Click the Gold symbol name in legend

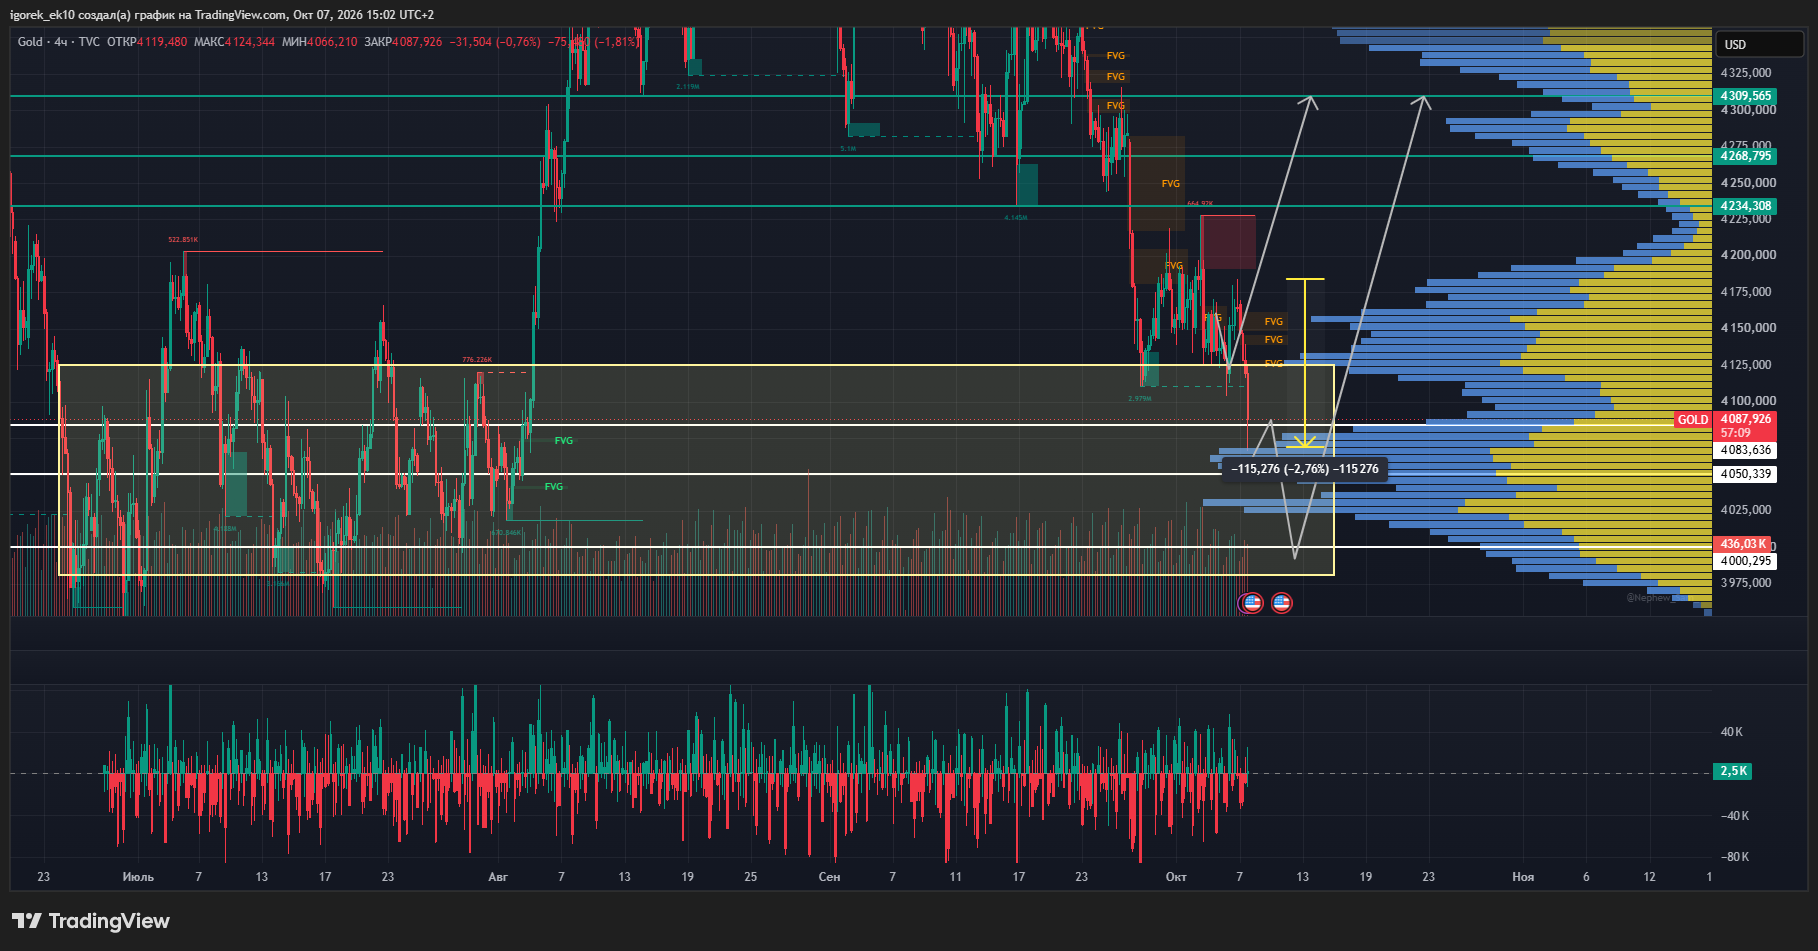(30, 42)
